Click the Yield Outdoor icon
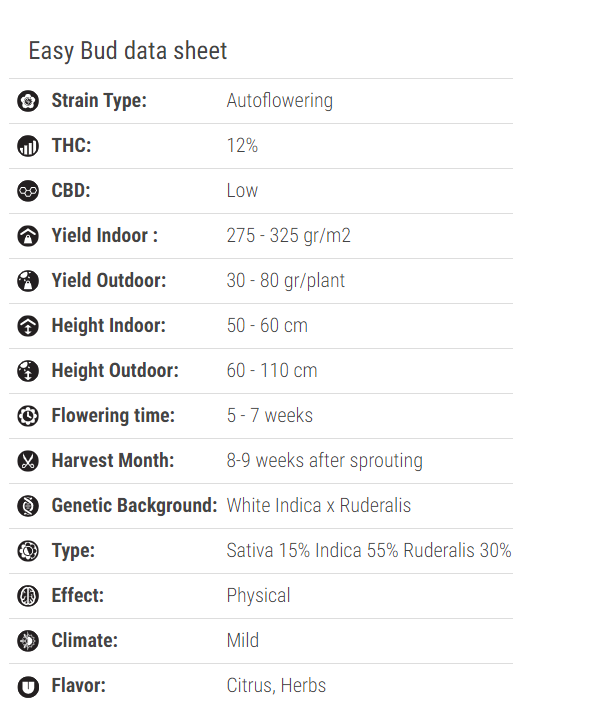Screen dimensions: 603x725 28,281
